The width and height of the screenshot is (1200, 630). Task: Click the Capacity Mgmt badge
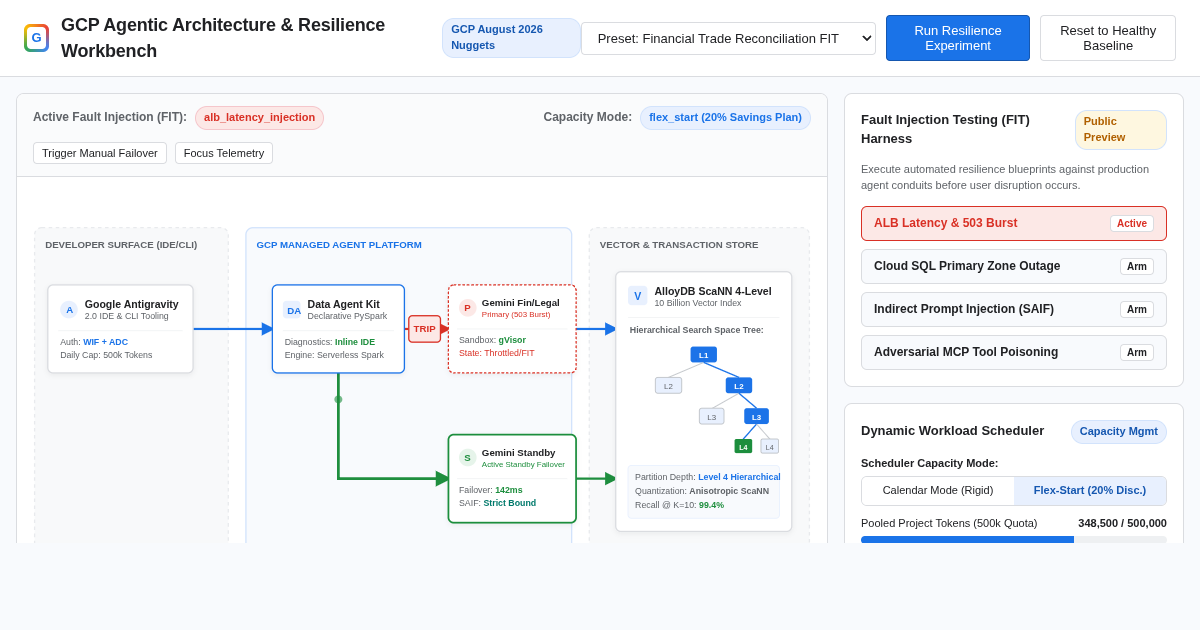pyautogui.click(x=1119, y=432)
